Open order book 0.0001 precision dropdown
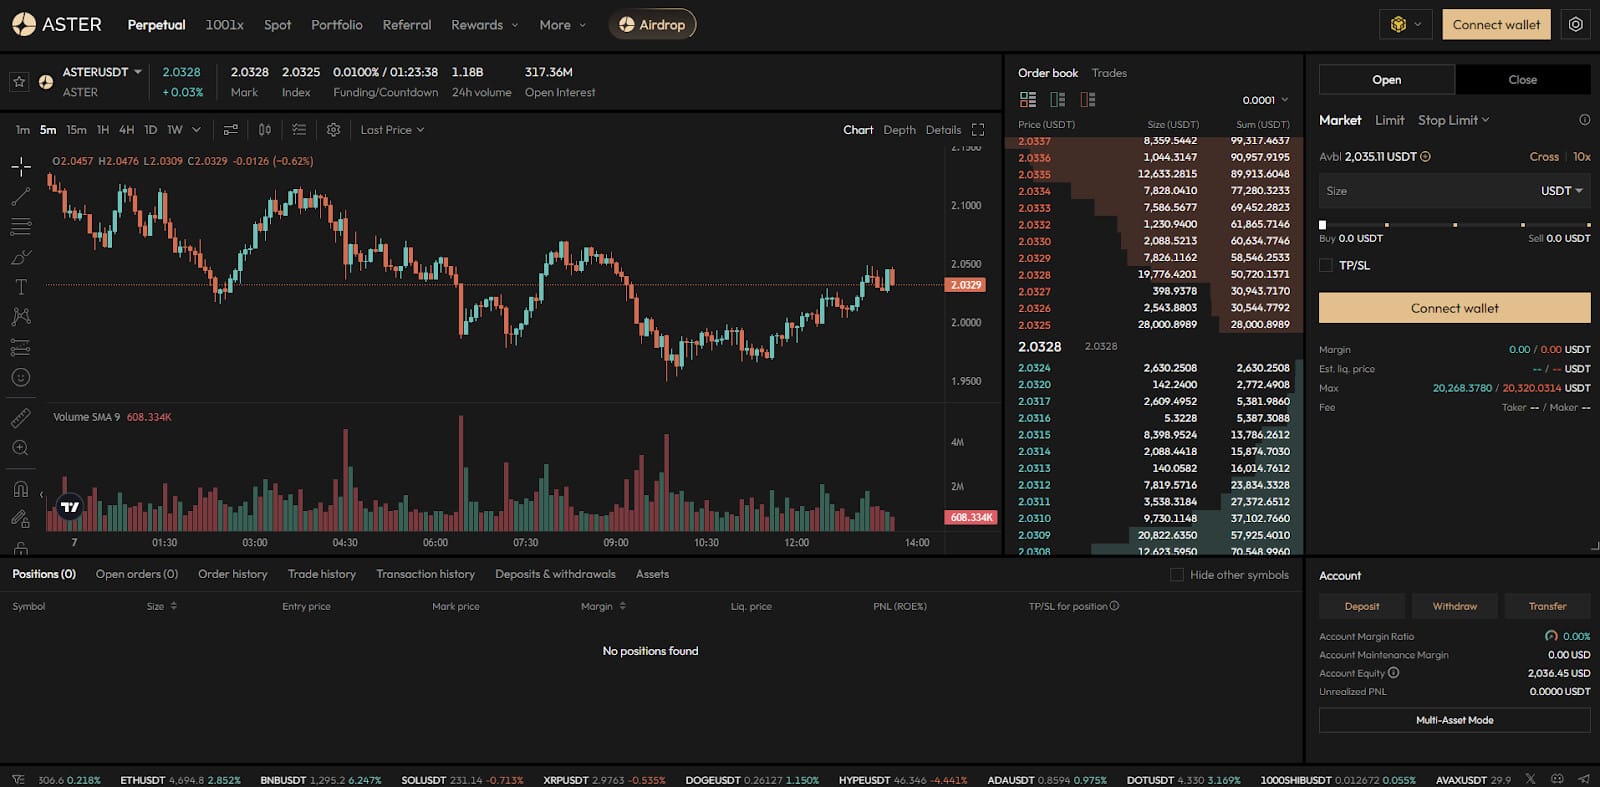The image size is (1600, 787). tap(1265, 100)
